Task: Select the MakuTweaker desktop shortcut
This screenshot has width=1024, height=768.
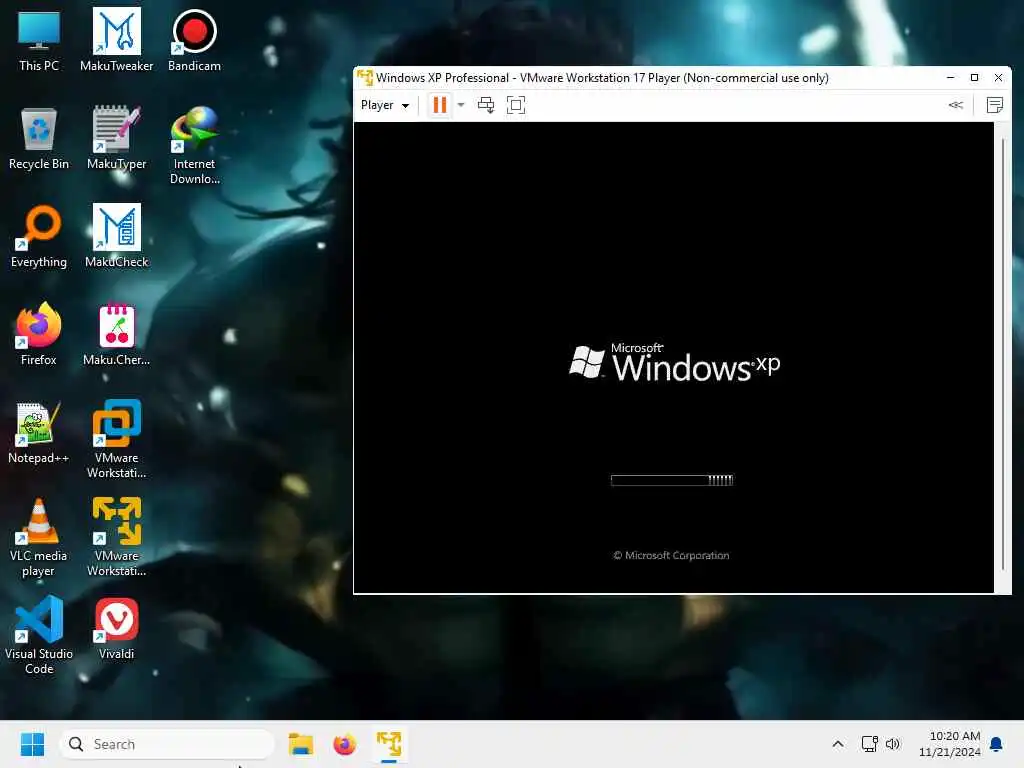Action: click(x=116, y=40)
